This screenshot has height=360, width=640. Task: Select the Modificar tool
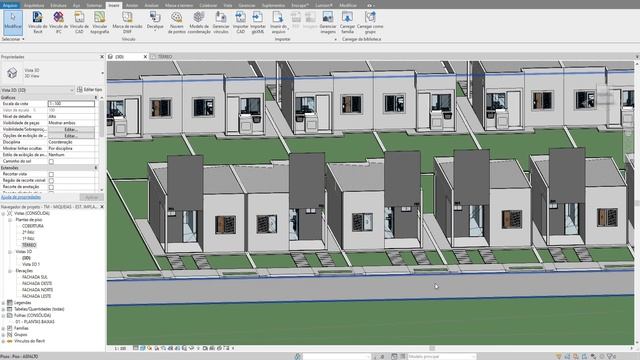coord(13,22)
